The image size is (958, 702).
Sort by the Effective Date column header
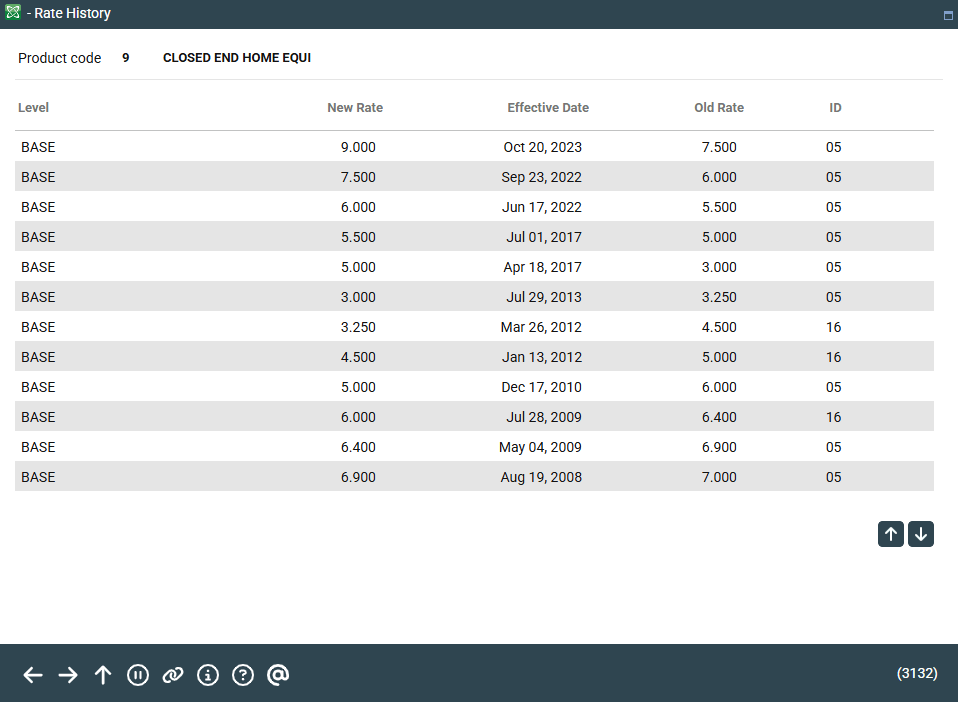point(548,108)
